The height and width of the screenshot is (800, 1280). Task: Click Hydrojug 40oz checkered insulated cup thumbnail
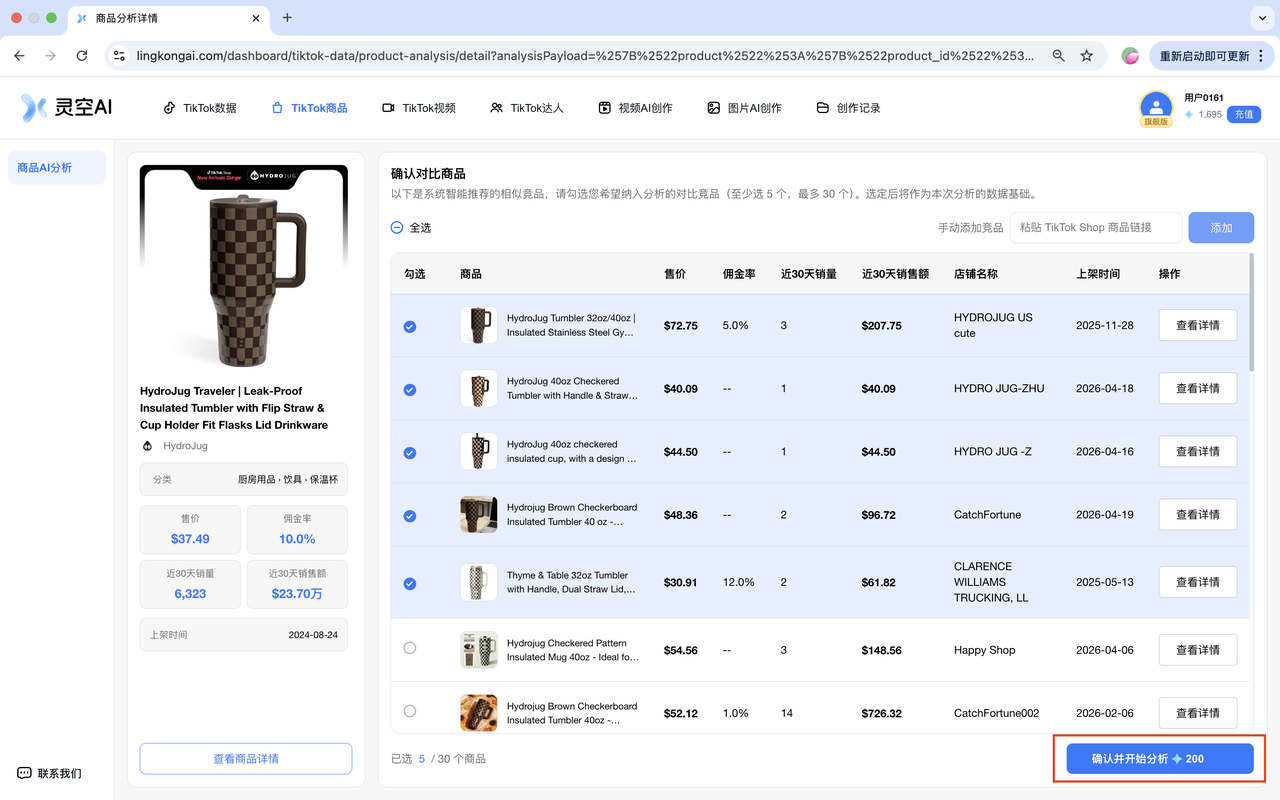478,451
